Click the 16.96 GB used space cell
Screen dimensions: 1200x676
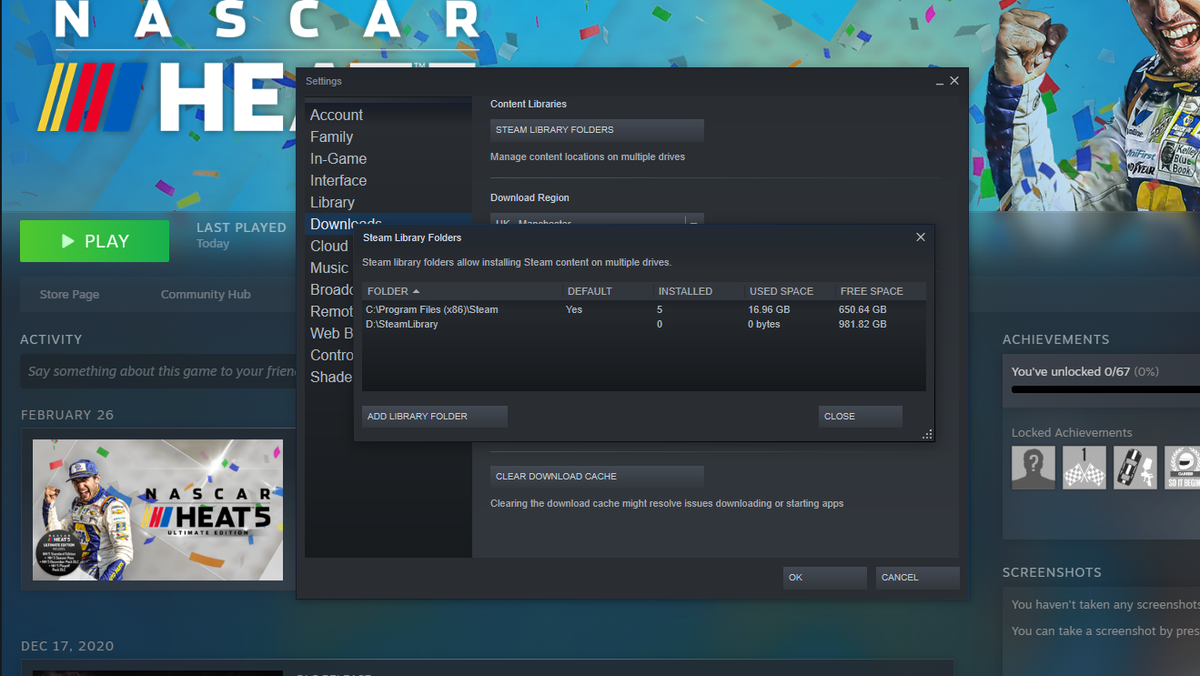click(769, 310)
